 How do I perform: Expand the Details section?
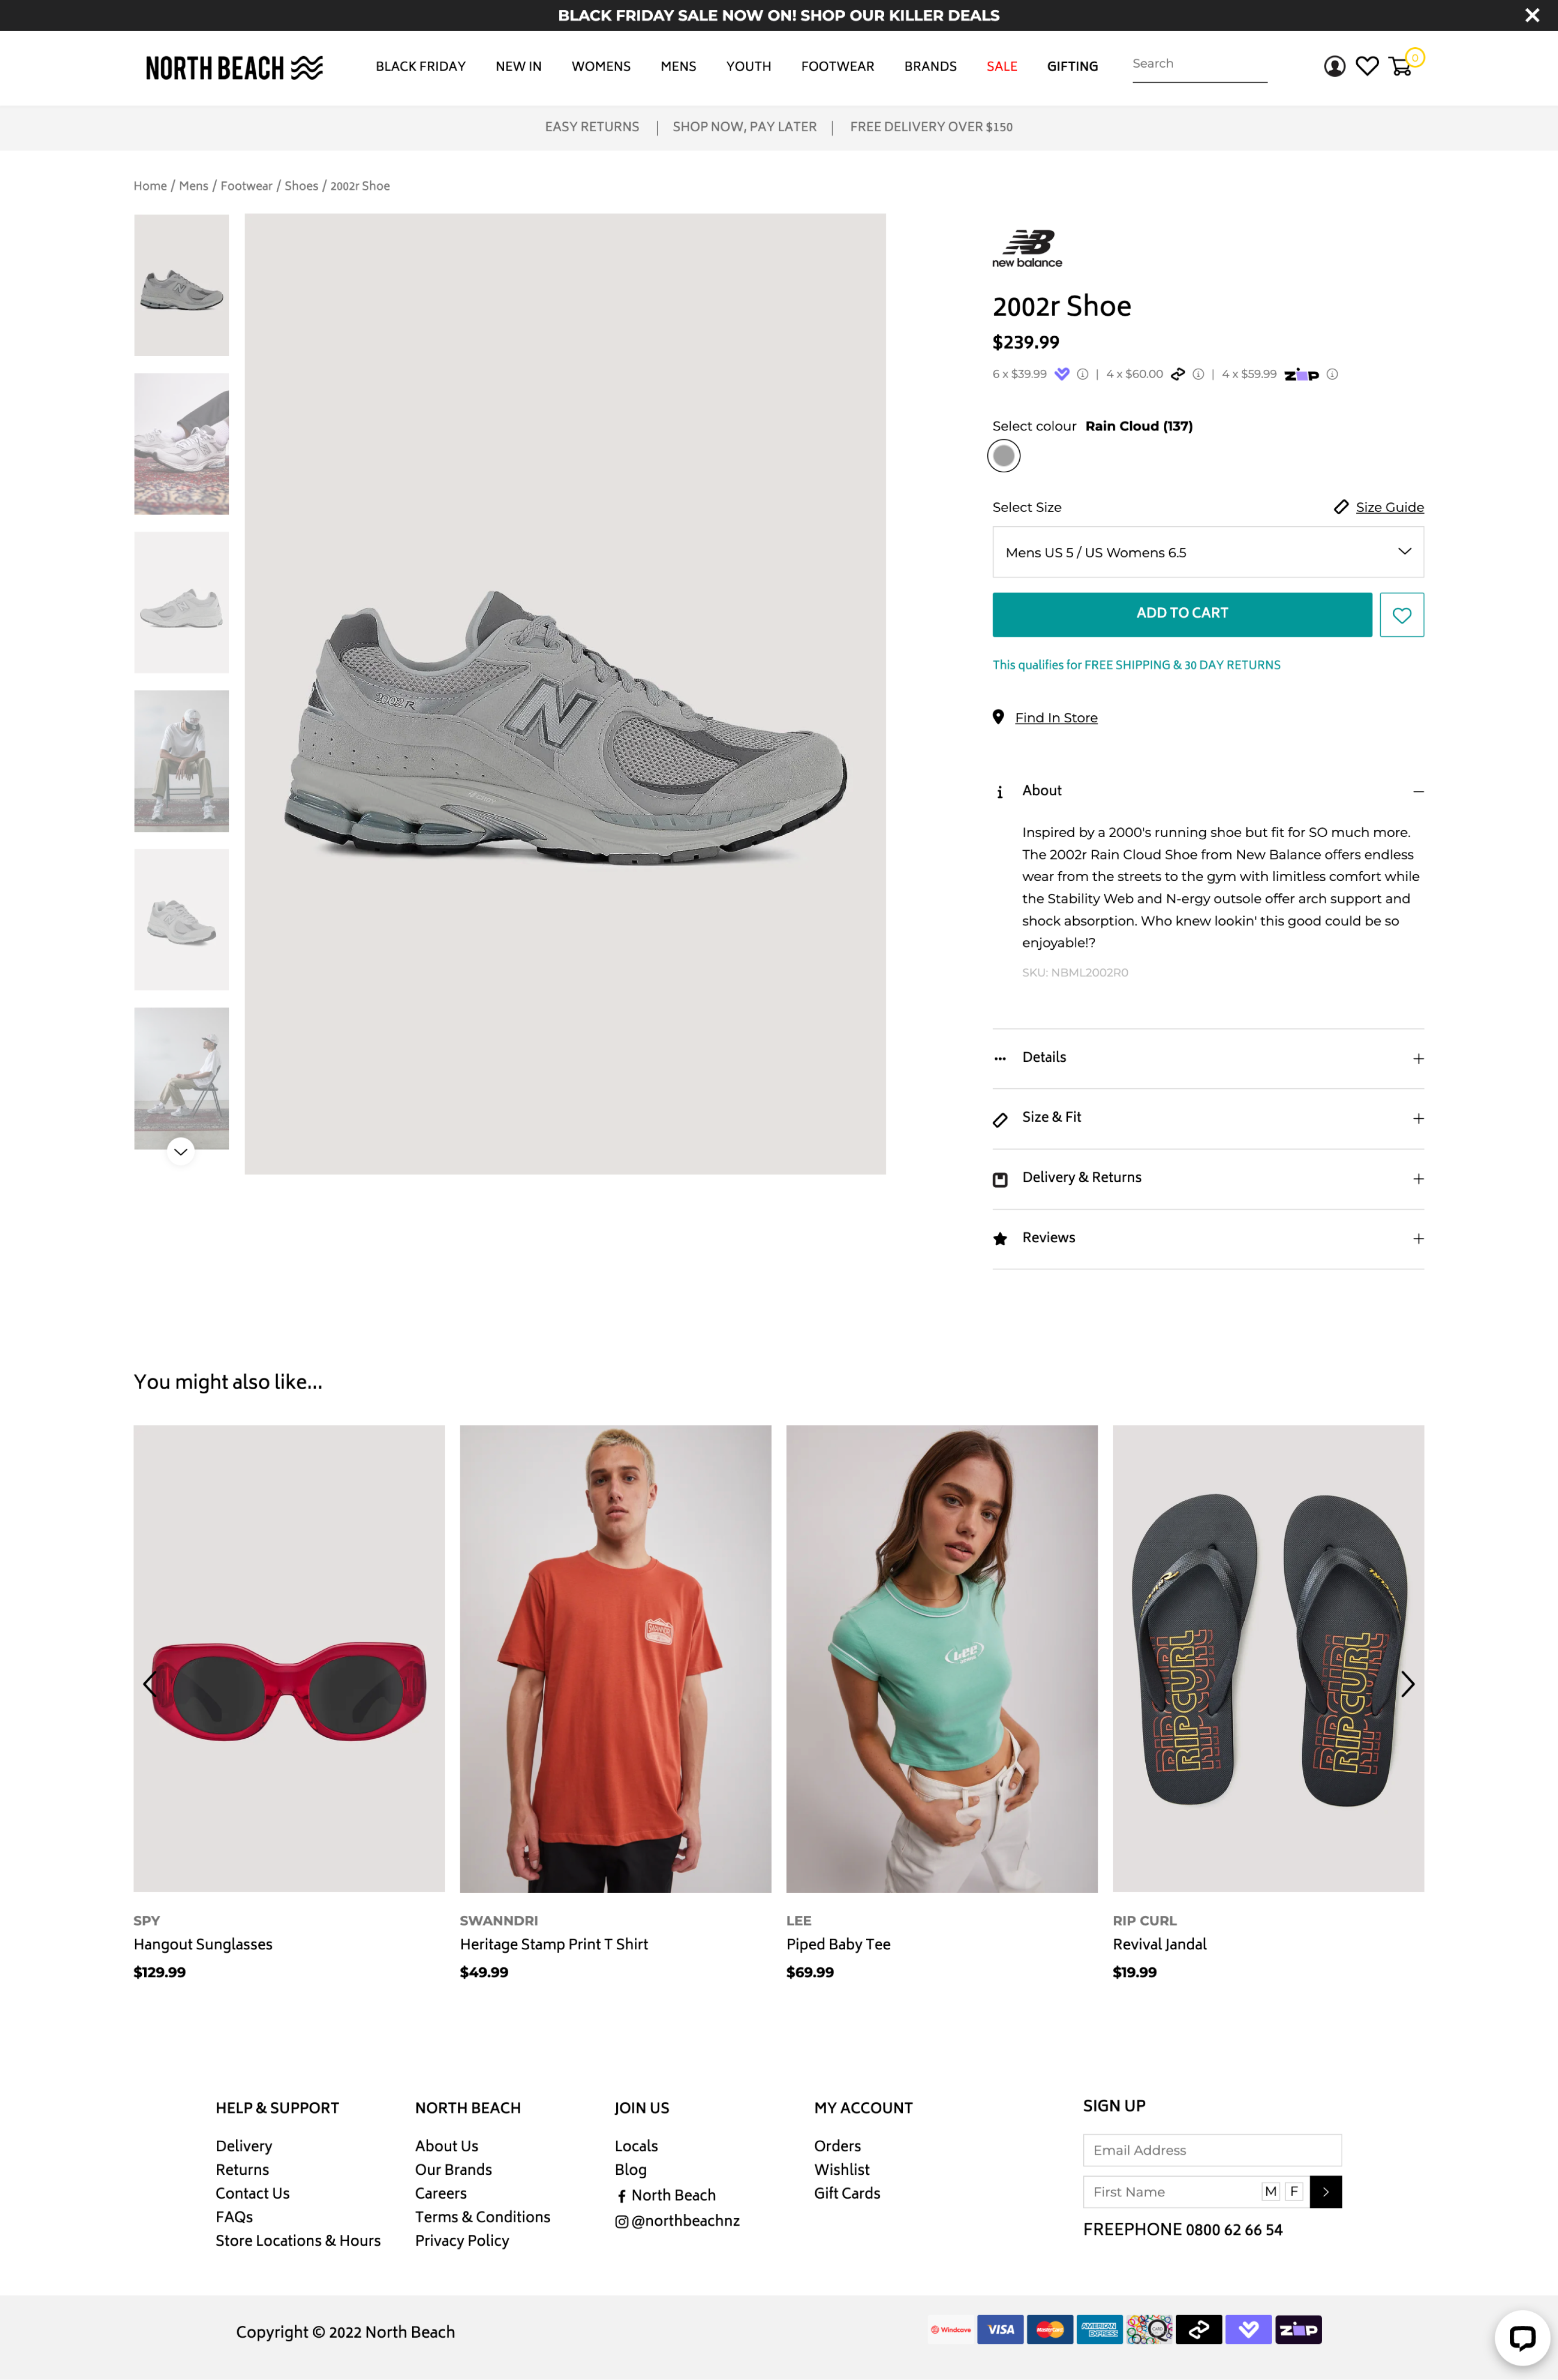coord(1208,1058)
